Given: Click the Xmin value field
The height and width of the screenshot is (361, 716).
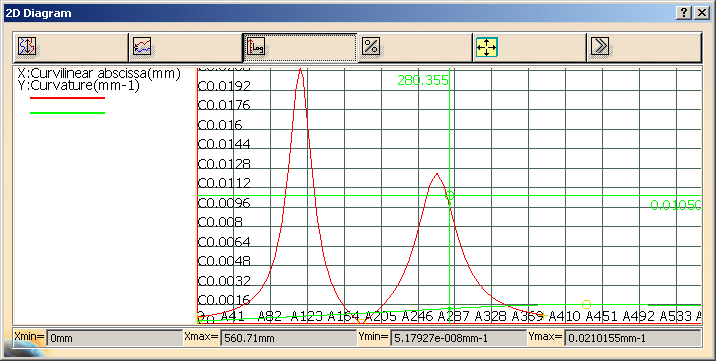Looking at the screenshot, I should click(115, 339).
